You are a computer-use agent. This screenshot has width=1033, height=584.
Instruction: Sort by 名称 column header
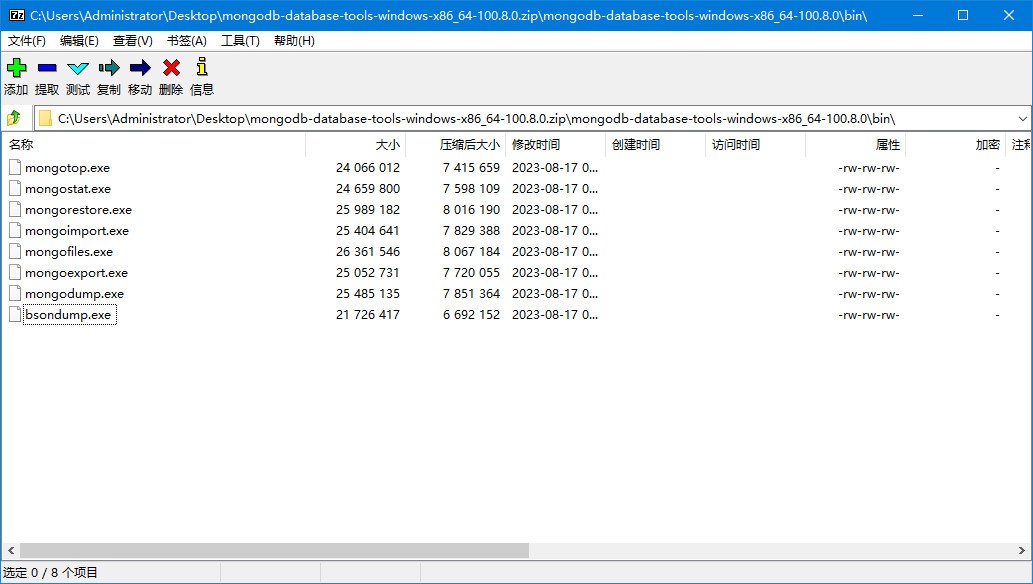[154, 145]
